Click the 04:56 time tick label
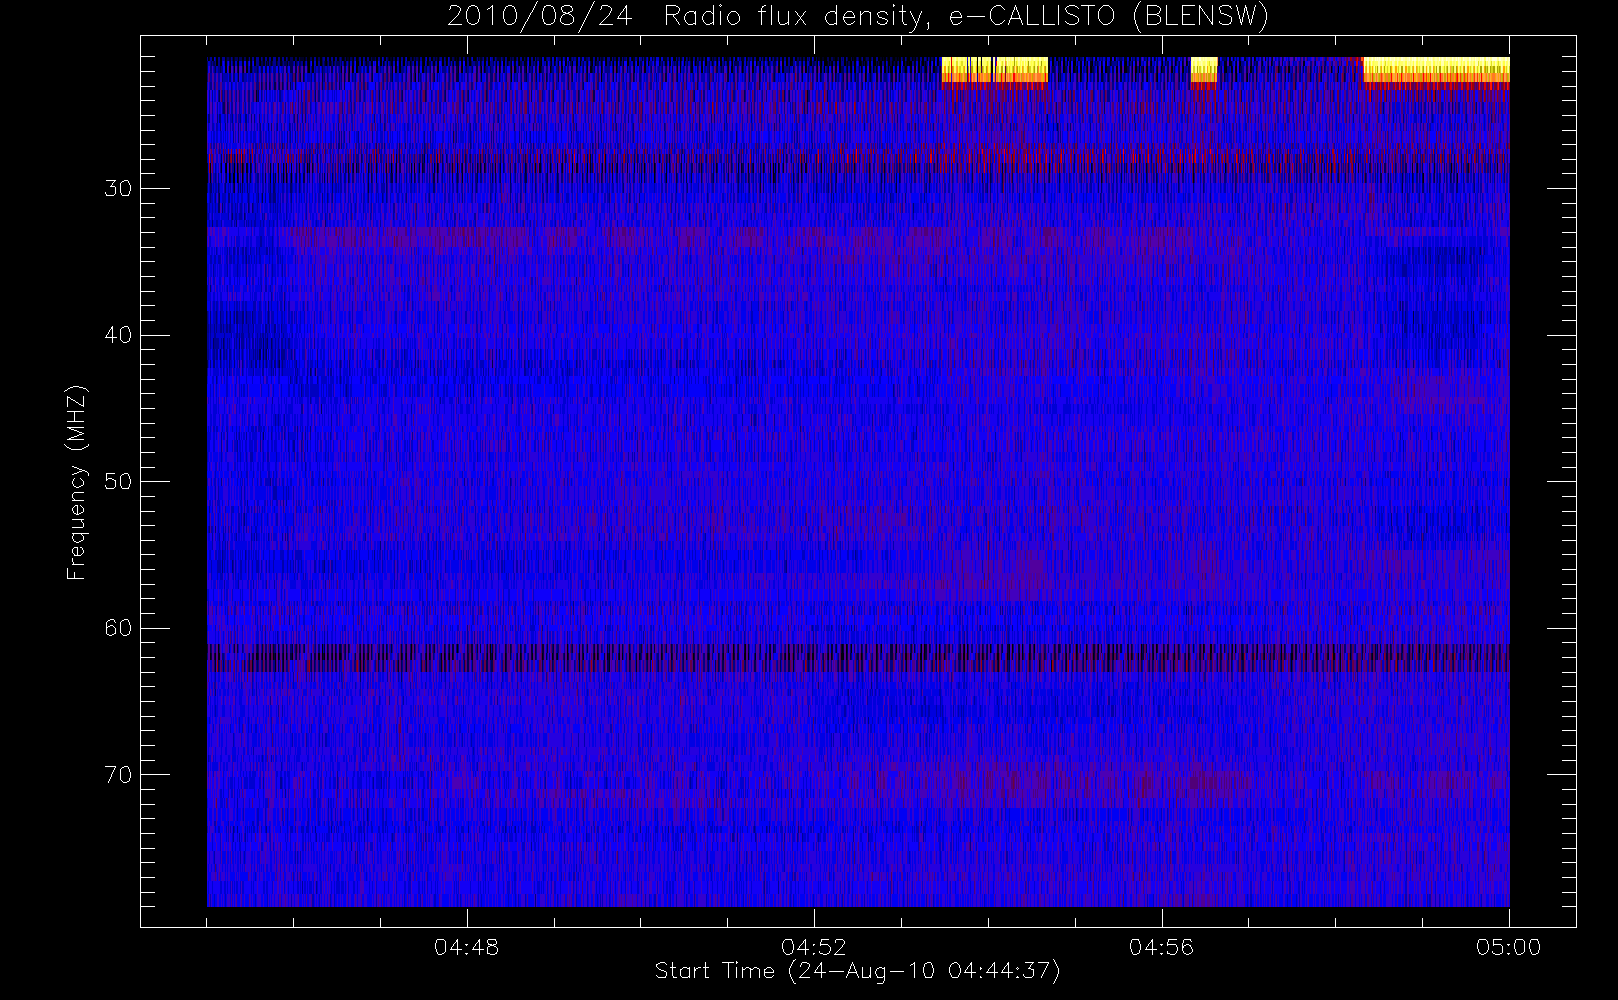 click(1161, 946)
